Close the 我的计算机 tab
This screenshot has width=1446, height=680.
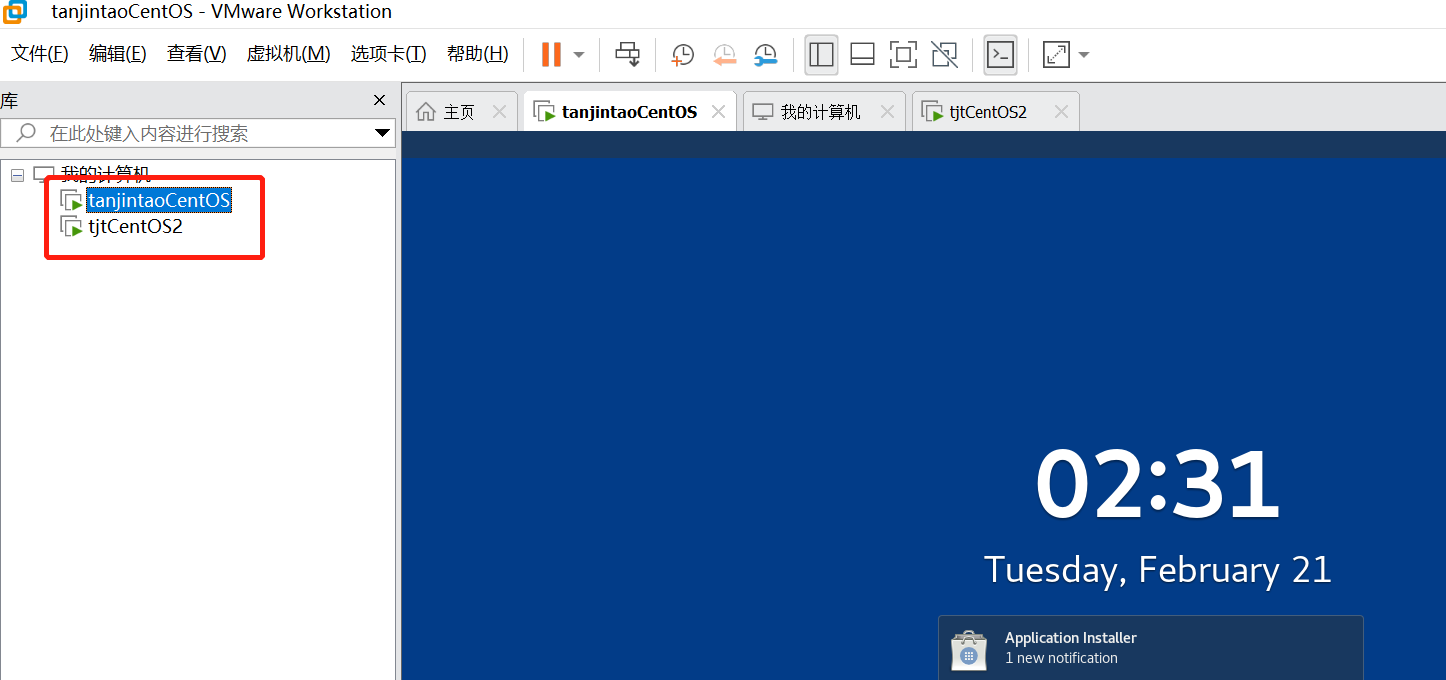(x=887, y=112)
